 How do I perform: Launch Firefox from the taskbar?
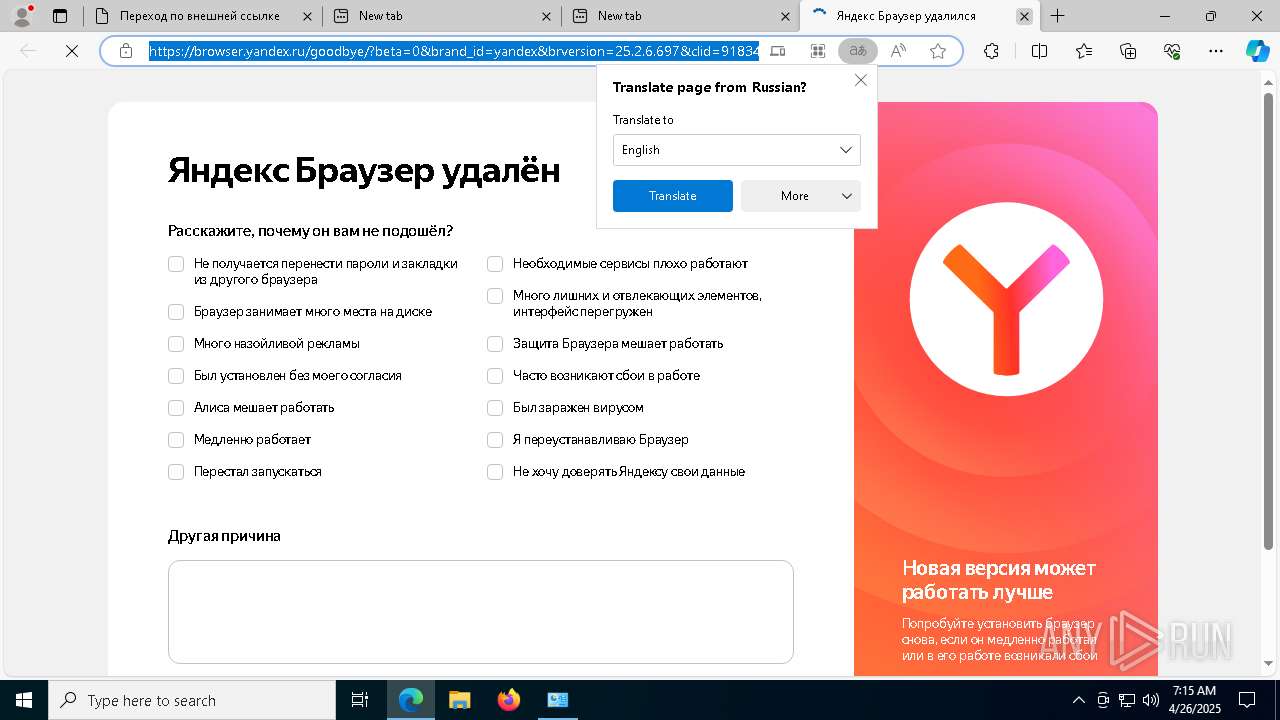click(509, 700)
